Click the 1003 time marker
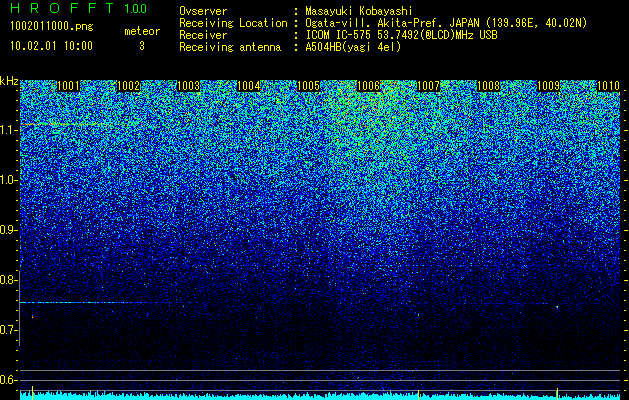This screenshot has width=629, height=400. [x=189, y=86]
